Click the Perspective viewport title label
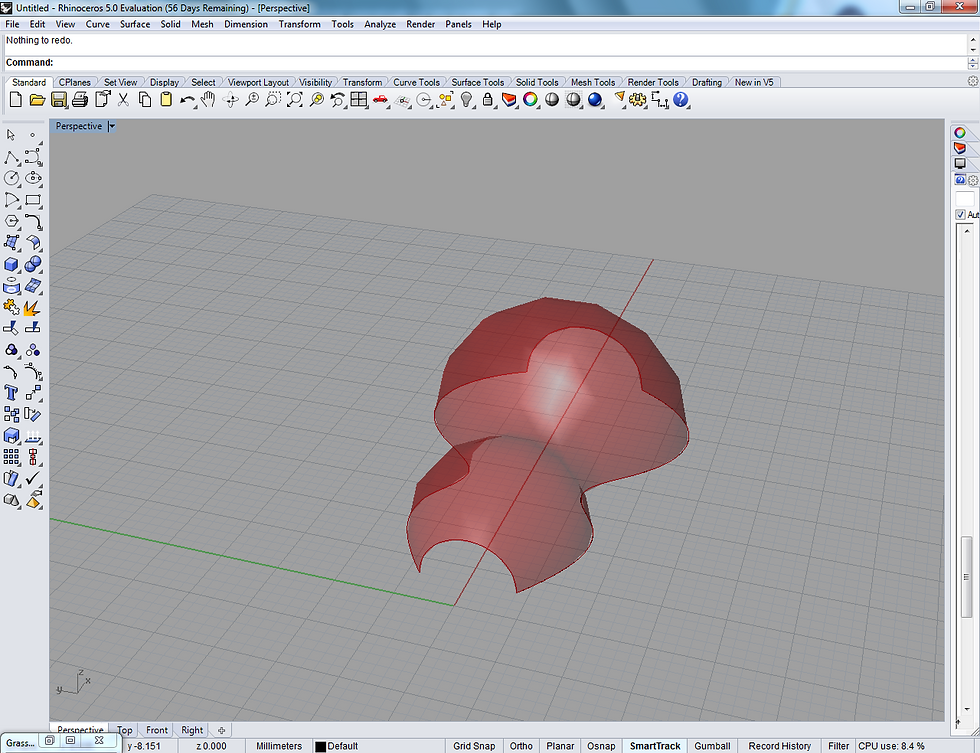Screen dimensions: 980x753 79,126
